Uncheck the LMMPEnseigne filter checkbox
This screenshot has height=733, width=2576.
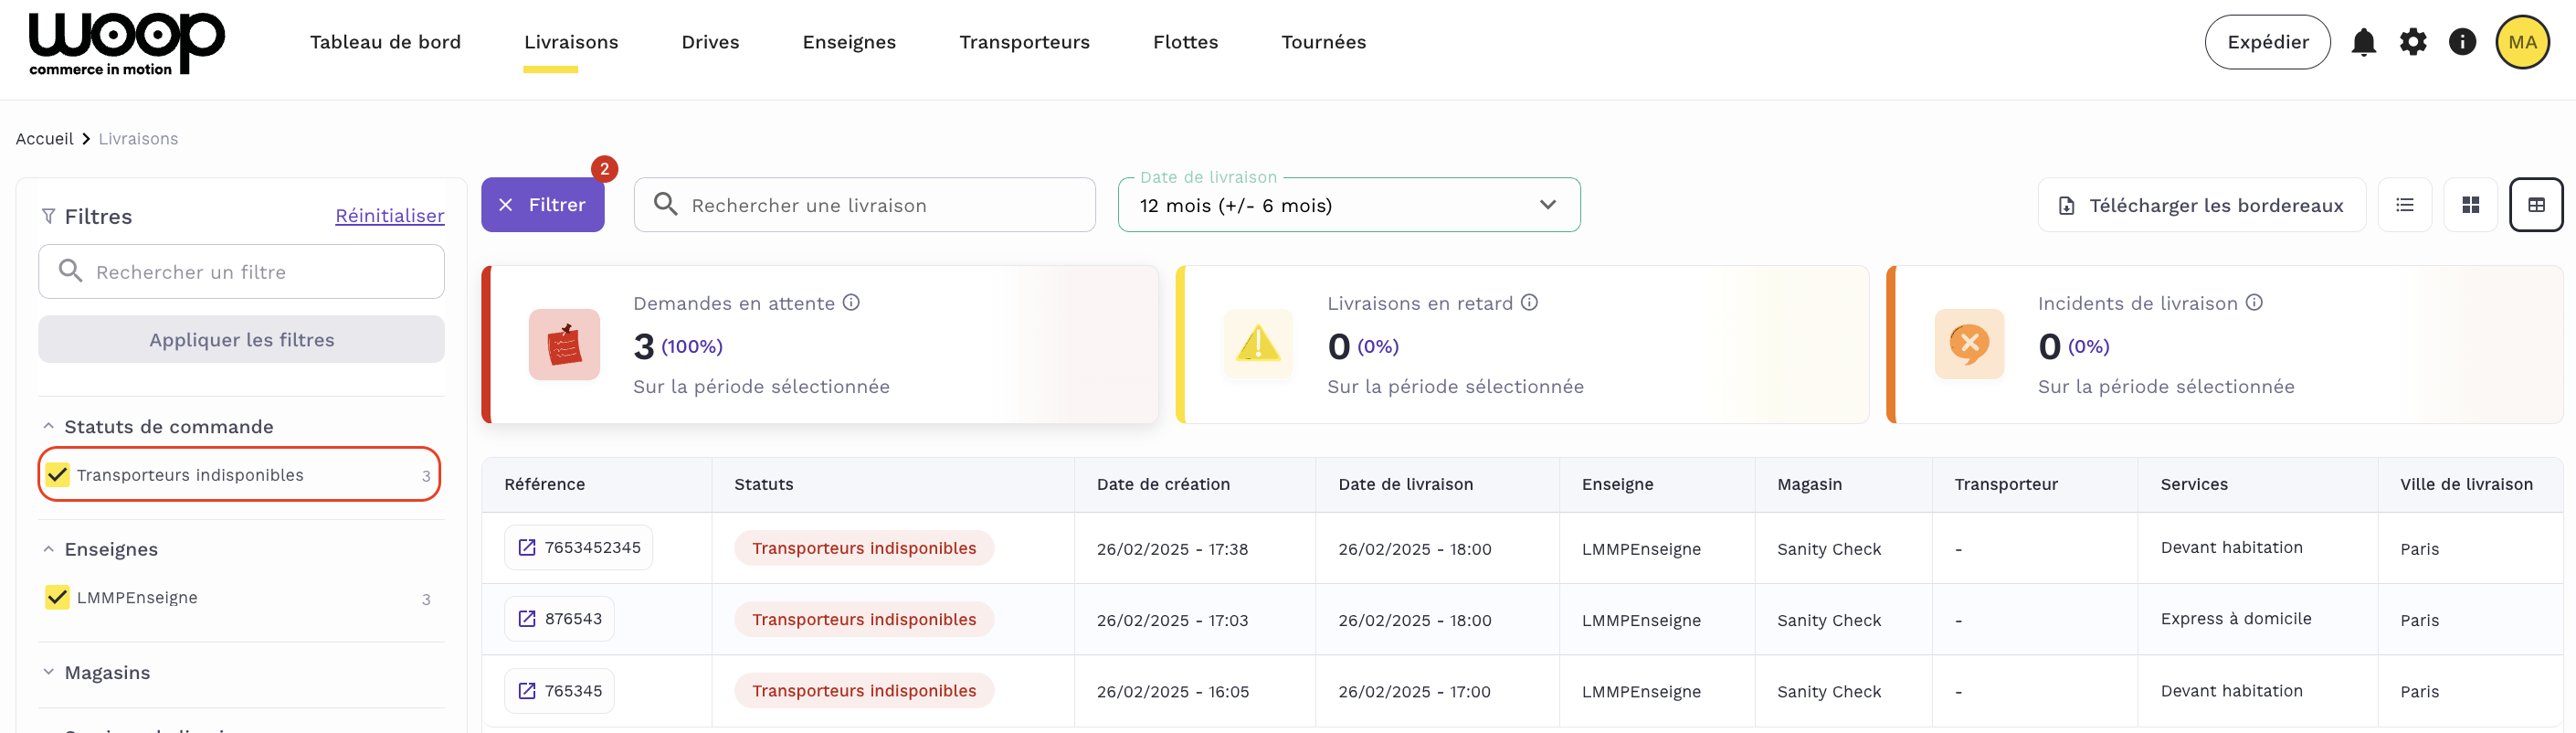(x=58, y=598)
